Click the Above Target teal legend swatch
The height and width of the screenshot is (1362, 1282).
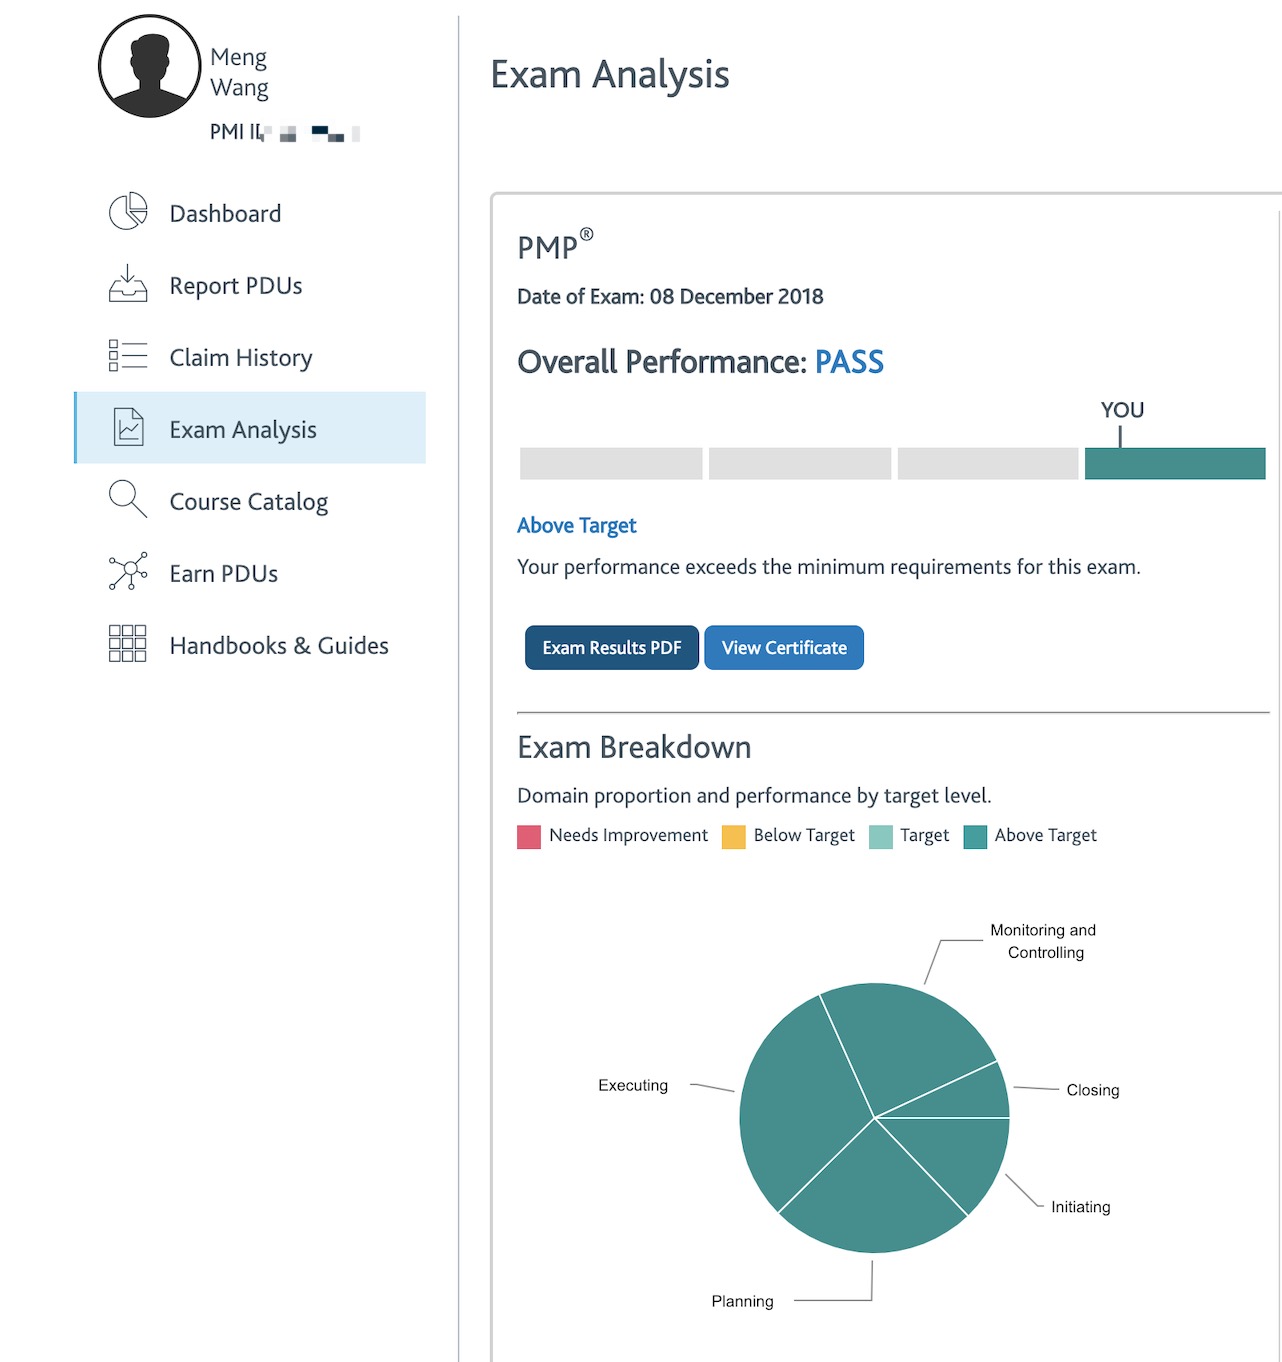pos(975,837)
